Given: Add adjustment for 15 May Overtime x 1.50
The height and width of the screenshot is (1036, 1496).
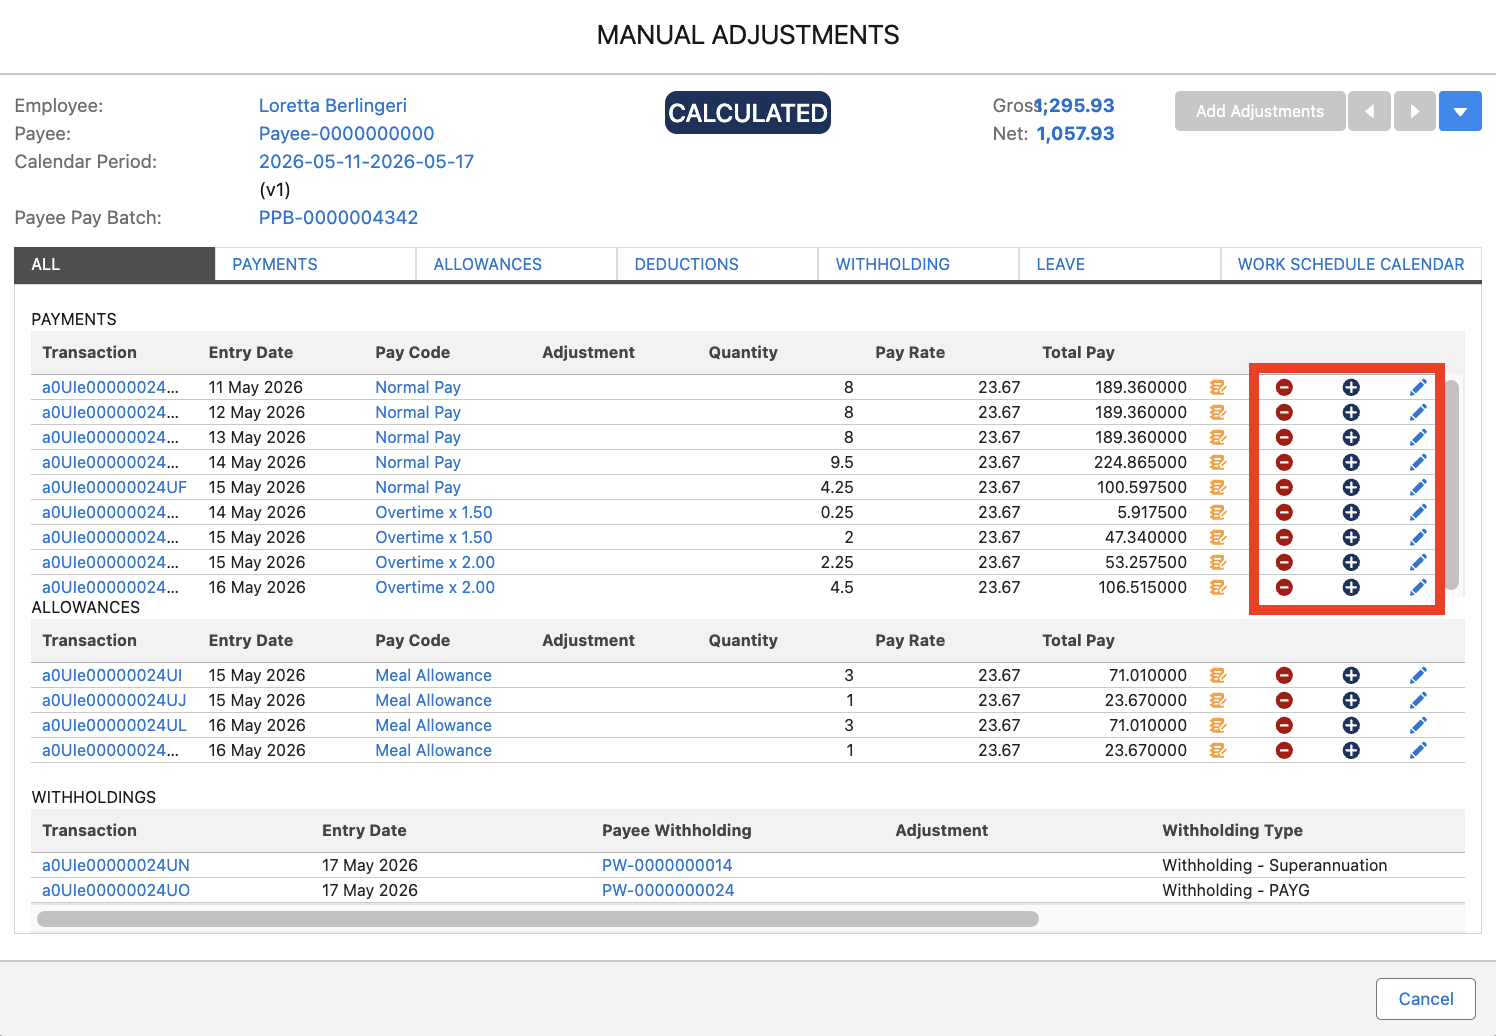Looking at the screenshot, I should [x=1351, y=537].
